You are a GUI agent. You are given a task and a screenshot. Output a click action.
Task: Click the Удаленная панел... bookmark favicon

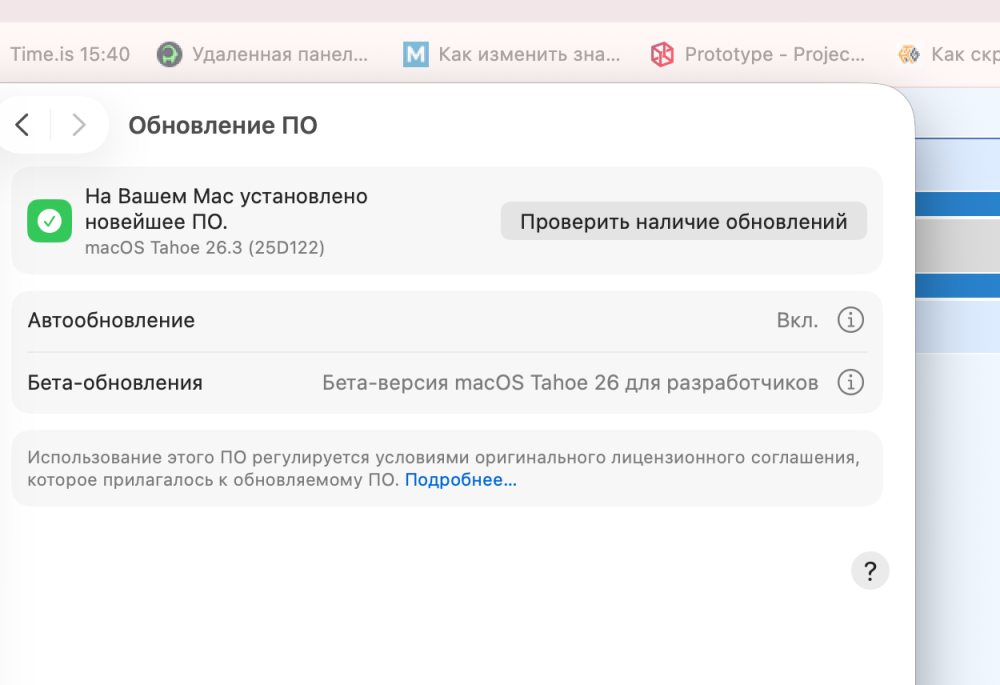click(169, 54)
